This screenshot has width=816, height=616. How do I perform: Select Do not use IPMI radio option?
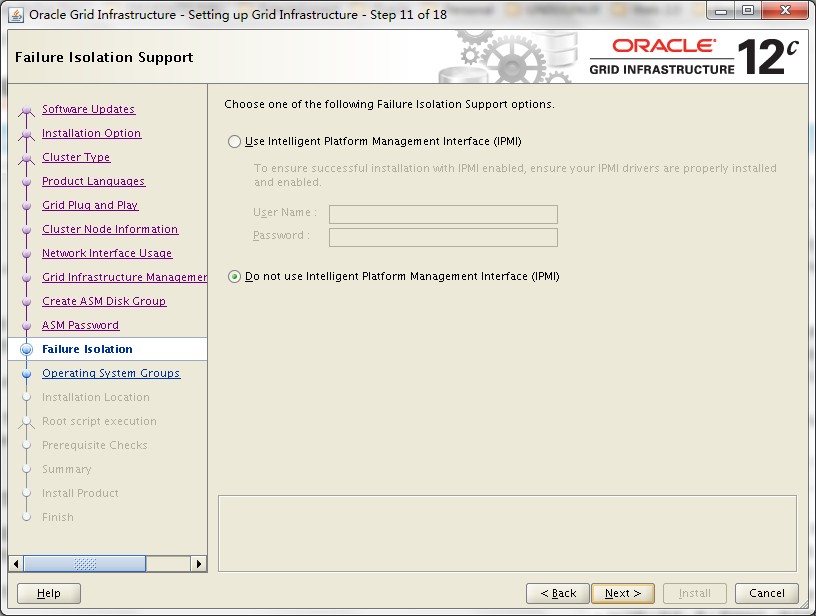point(234,276)
